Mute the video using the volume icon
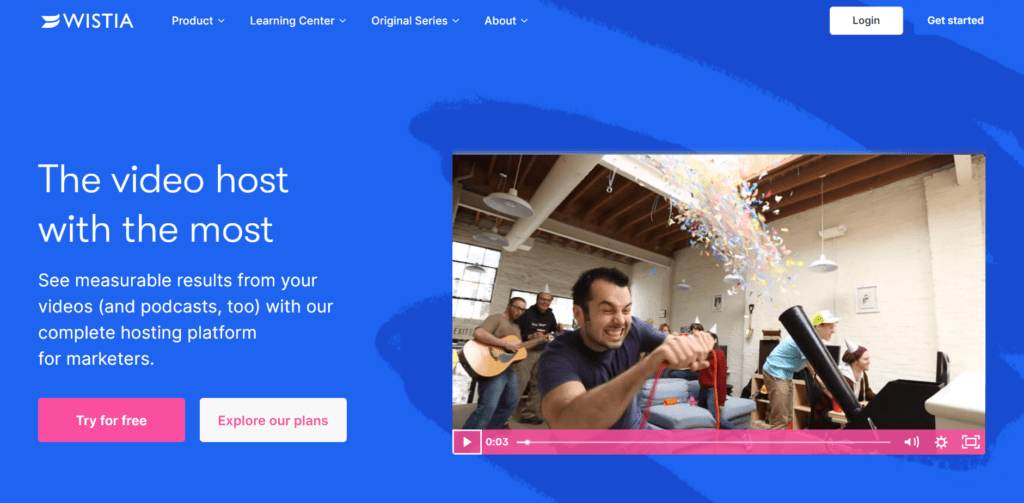This screenshot has height=503, width=1024. (x=911, y=442)
